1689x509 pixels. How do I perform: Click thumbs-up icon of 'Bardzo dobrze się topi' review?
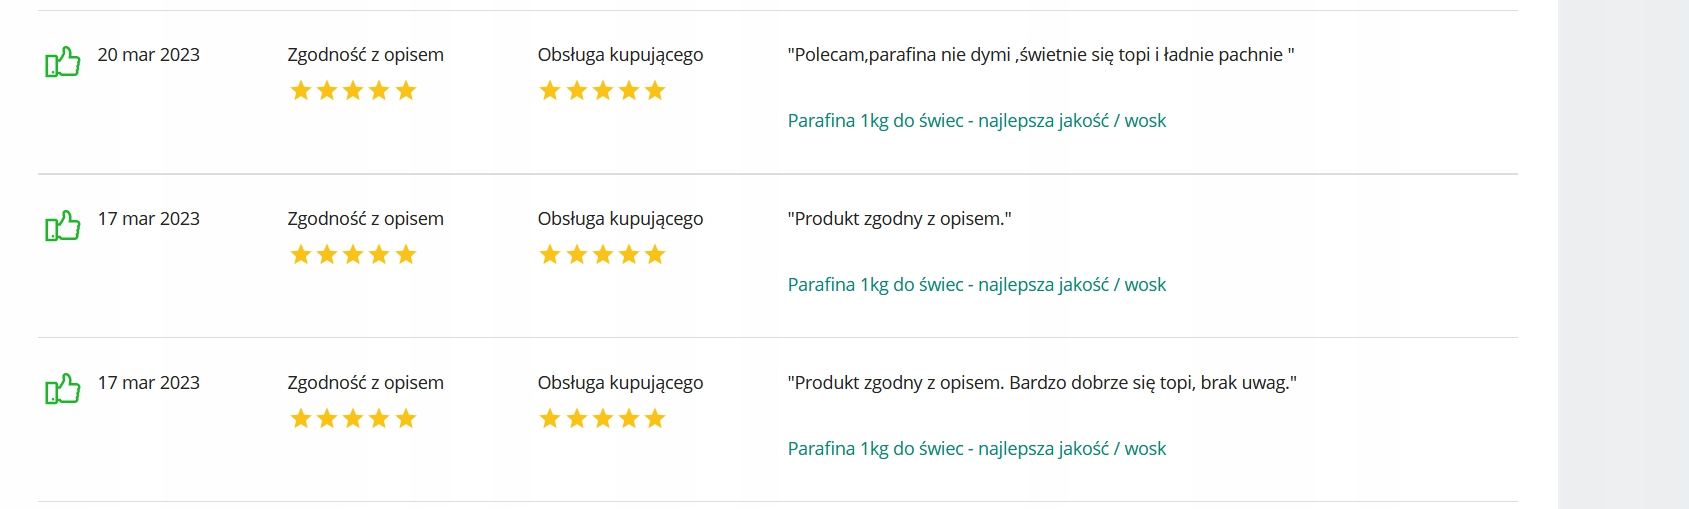point(62,389)
